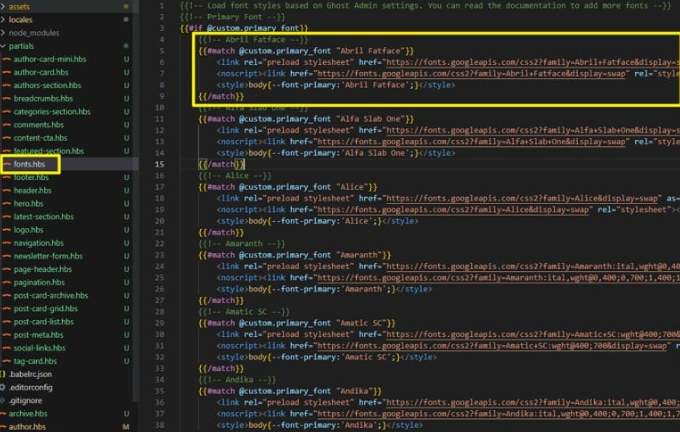The image size is (680, 432).
Task: Click the U status badge on header.hbs
Action: [x=126, y=190]
